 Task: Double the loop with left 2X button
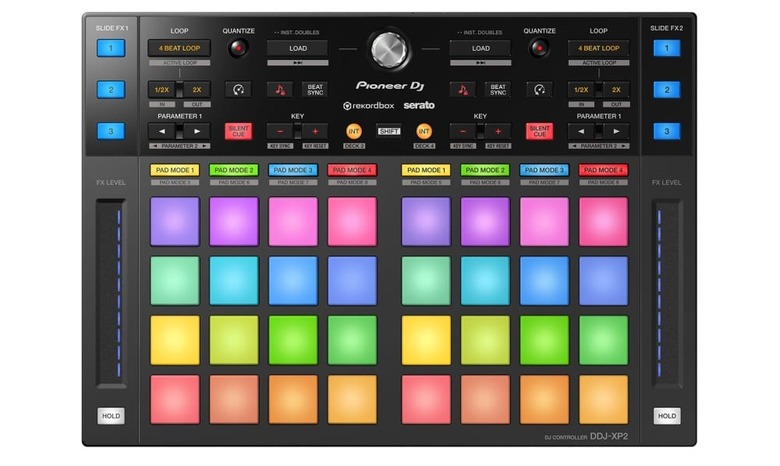tap(197, 90)
